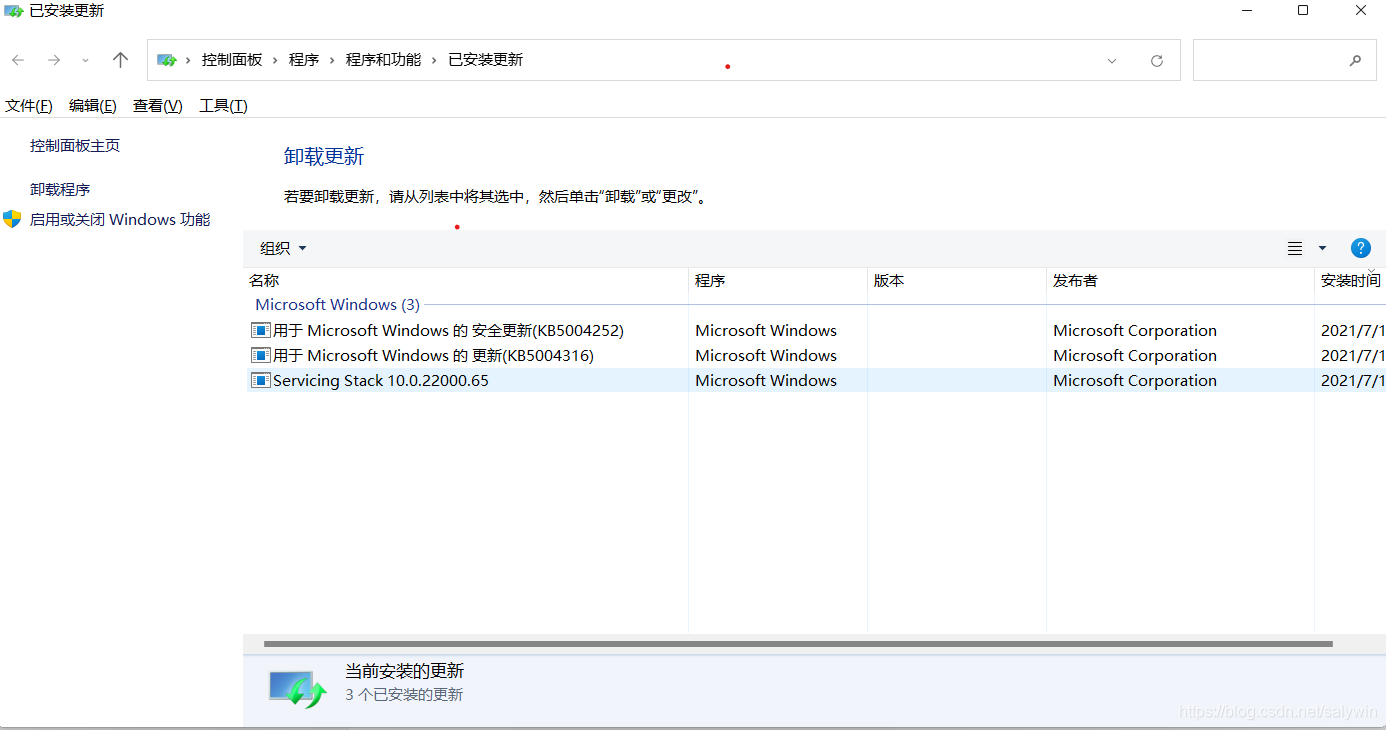Click the address bar location icon

[x=167, y=60]
